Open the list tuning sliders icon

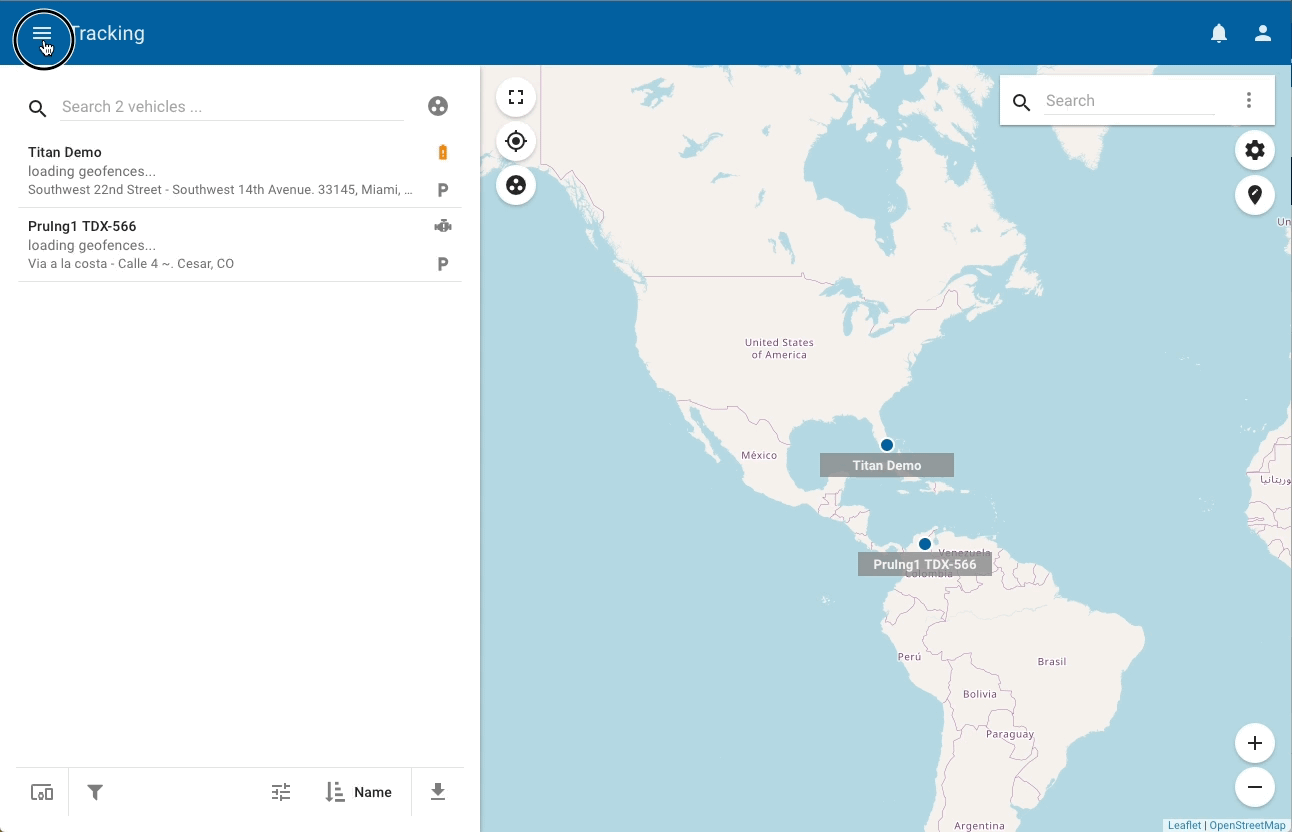tap(281, 792)
